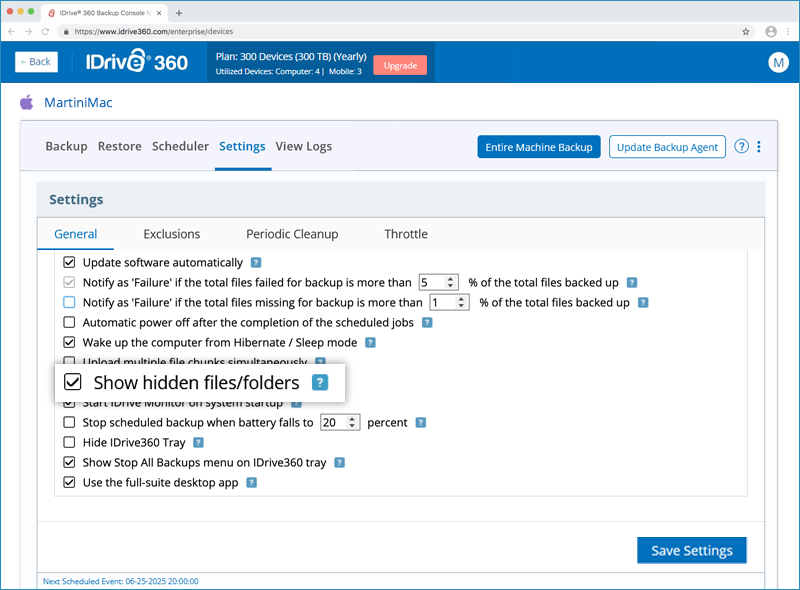
Task: Open help for Automatic power off option
Action: coord(427,323)
